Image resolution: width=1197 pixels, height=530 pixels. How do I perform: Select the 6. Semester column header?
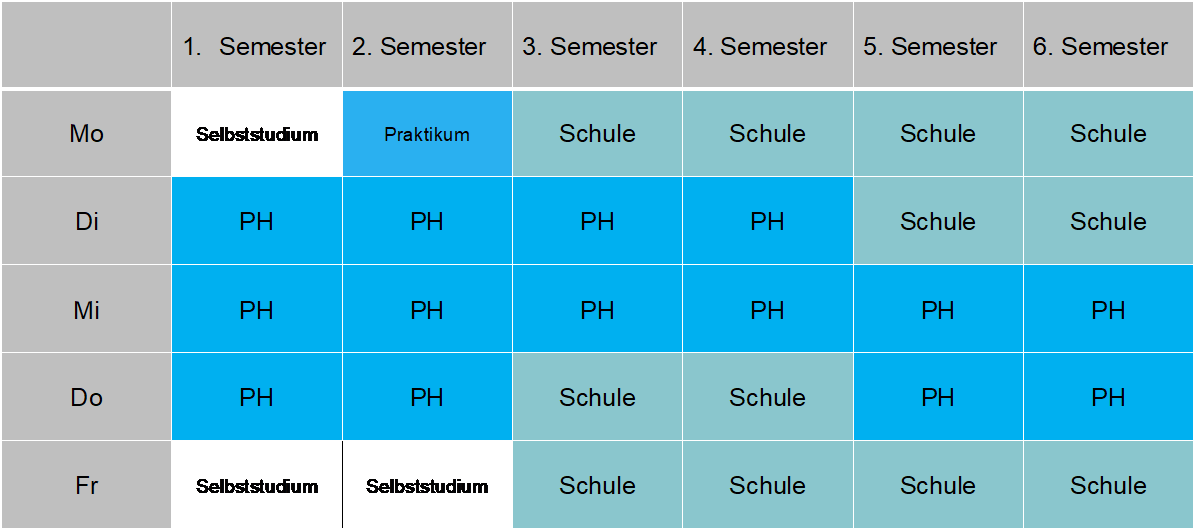(x=1108, y=46)
